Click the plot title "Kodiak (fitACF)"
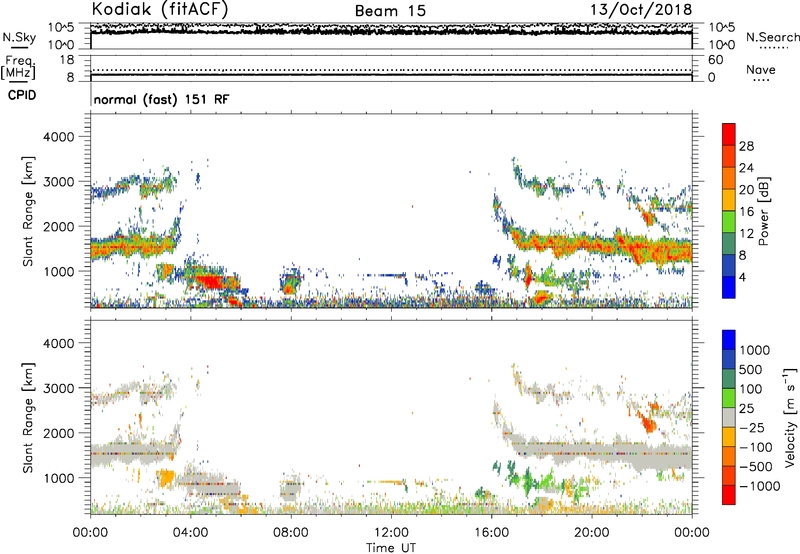800x554 pixels. [160, 9]
